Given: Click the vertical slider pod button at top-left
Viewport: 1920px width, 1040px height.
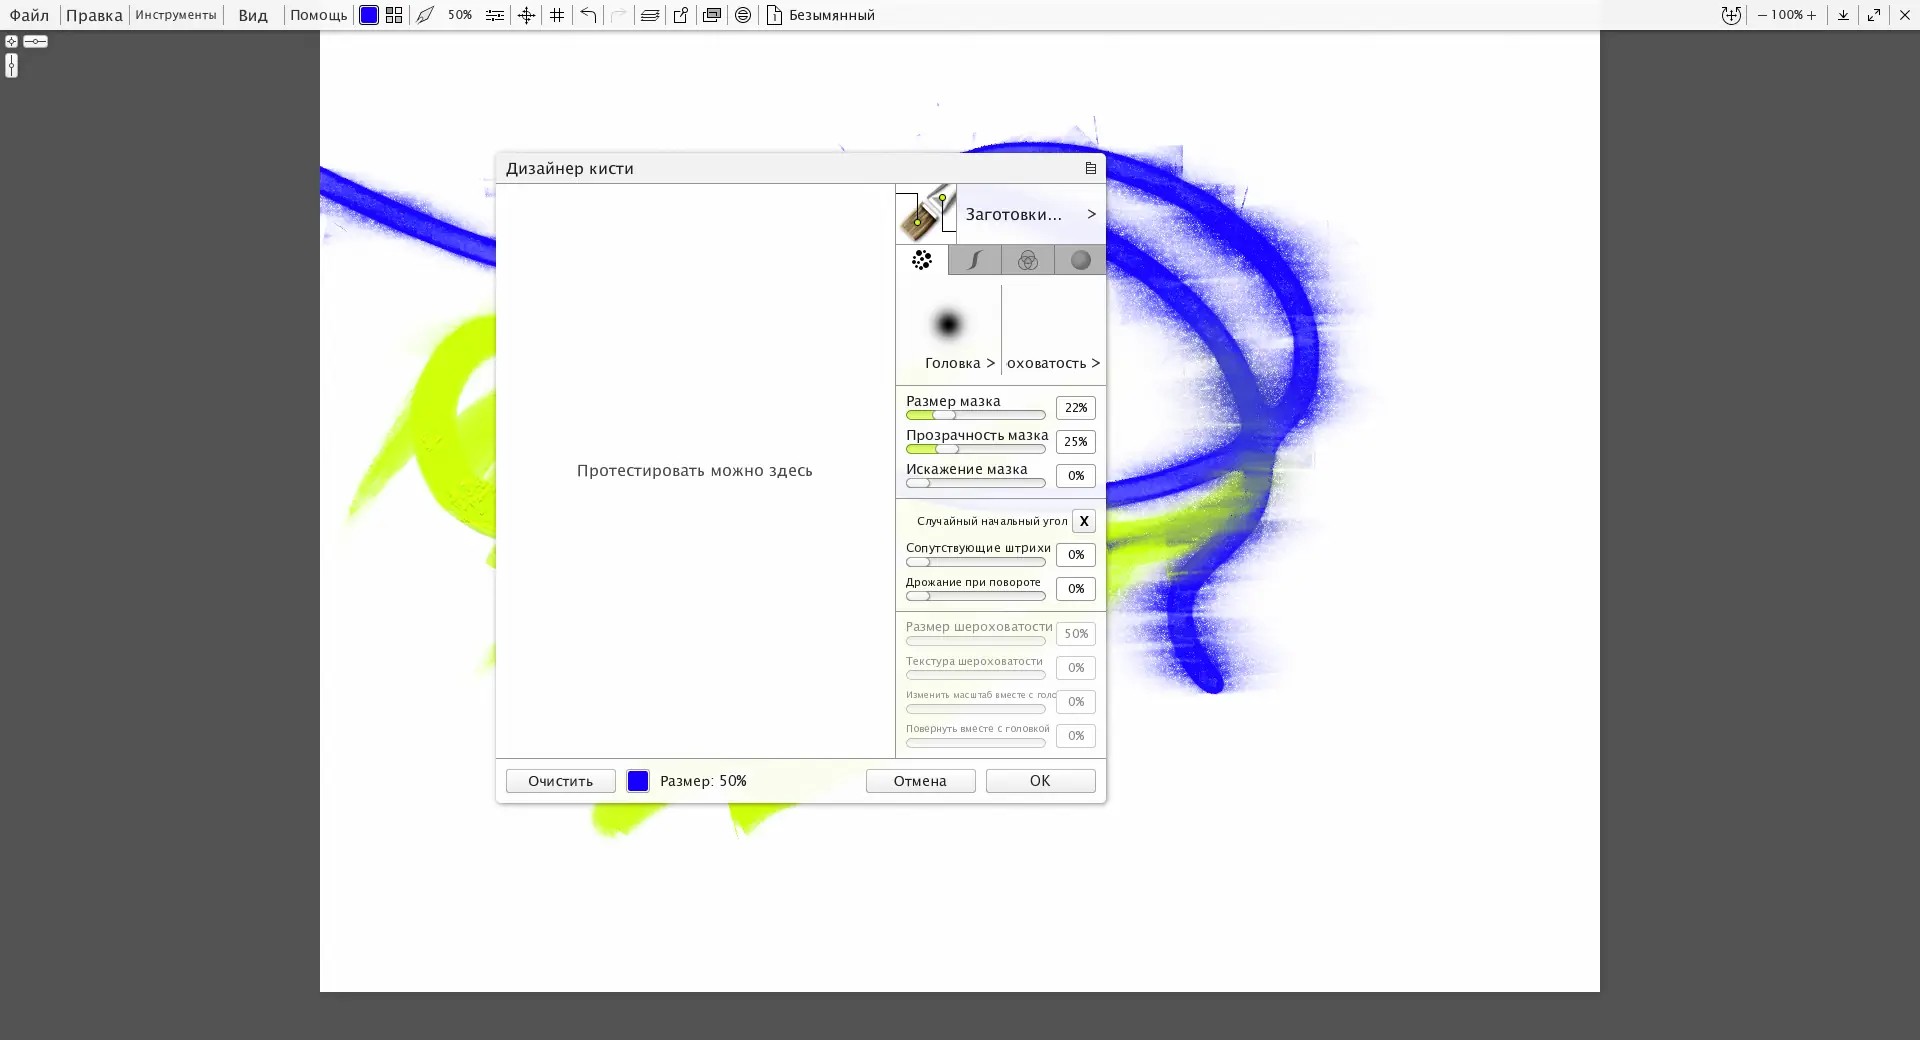Looking at the screenshot, I should 11,65.
